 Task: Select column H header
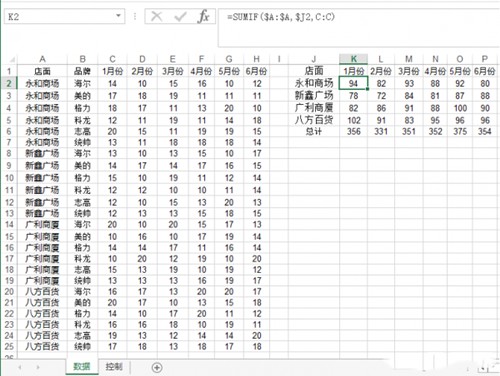click(256, 59)
